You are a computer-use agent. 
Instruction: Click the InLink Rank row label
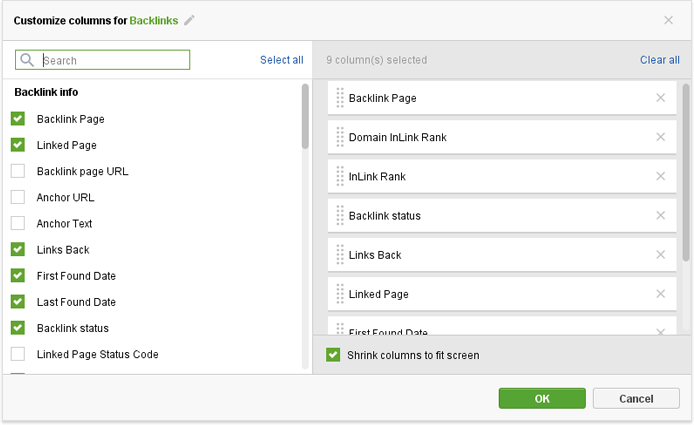(377, 176)
